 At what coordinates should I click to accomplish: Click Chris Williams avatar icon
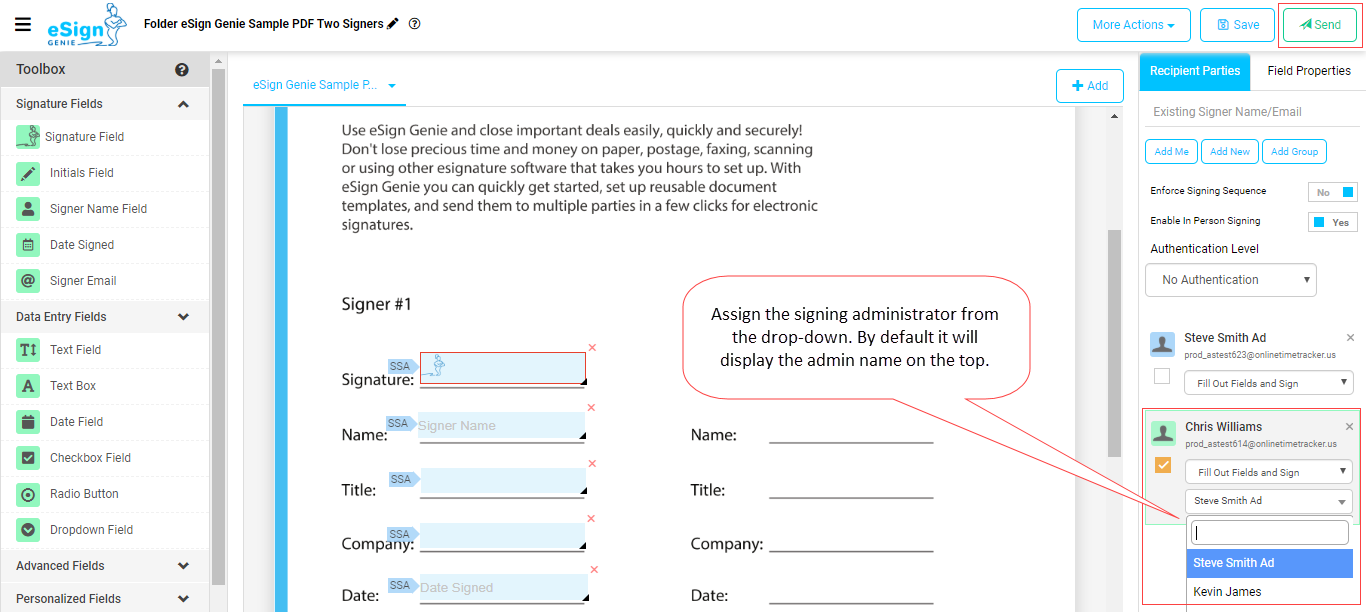tap(1162, 433)
